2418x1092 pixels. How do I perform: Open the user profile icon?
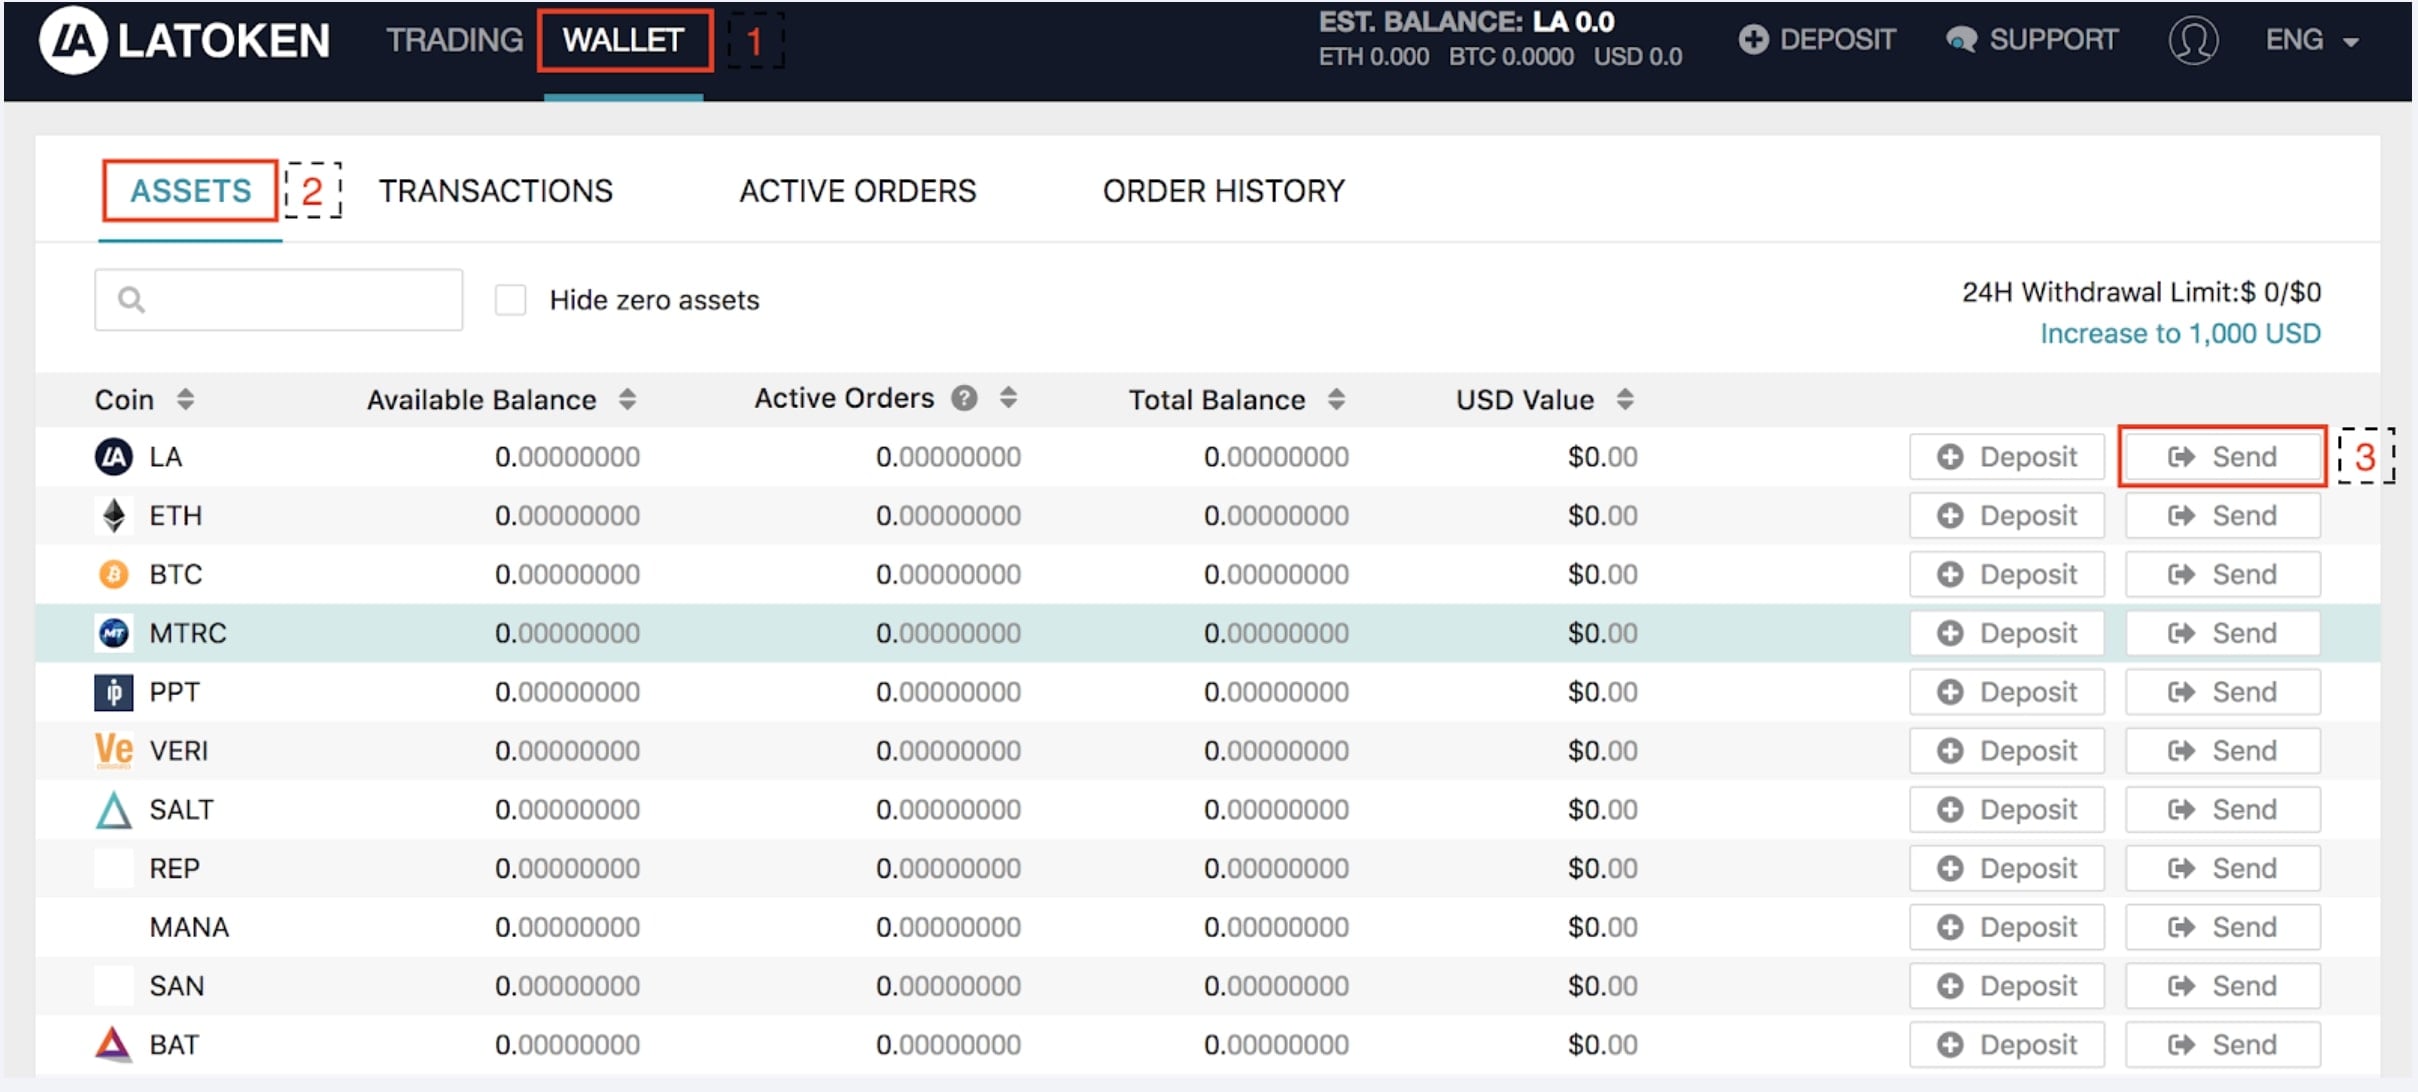point(2193,40)
